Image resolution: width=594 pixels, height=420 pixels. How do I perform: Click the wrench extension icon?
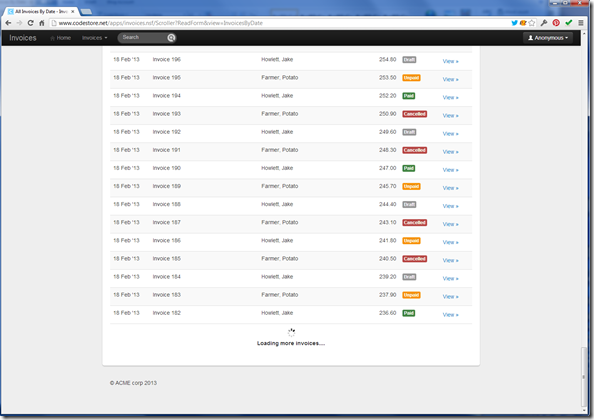tap(544, 23)
